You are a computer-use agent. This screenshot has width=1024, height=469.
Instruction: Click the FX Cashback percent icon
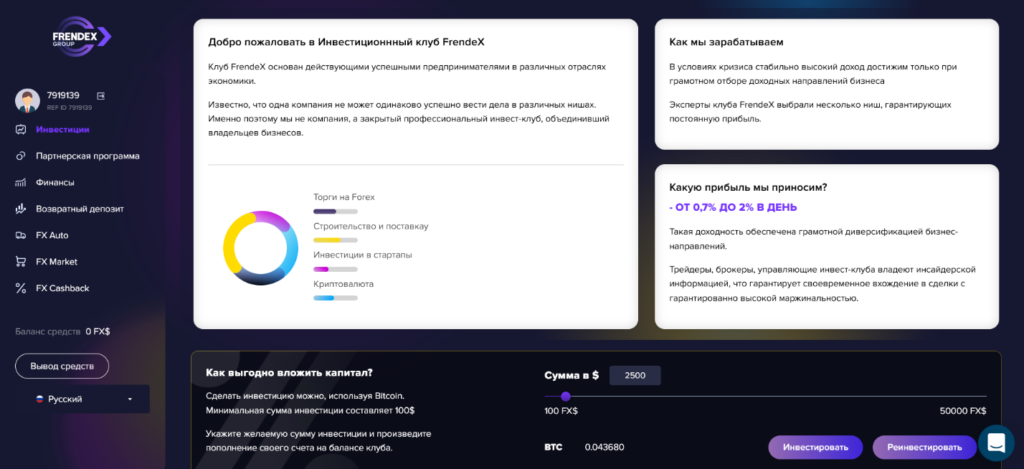pos(20,288)
